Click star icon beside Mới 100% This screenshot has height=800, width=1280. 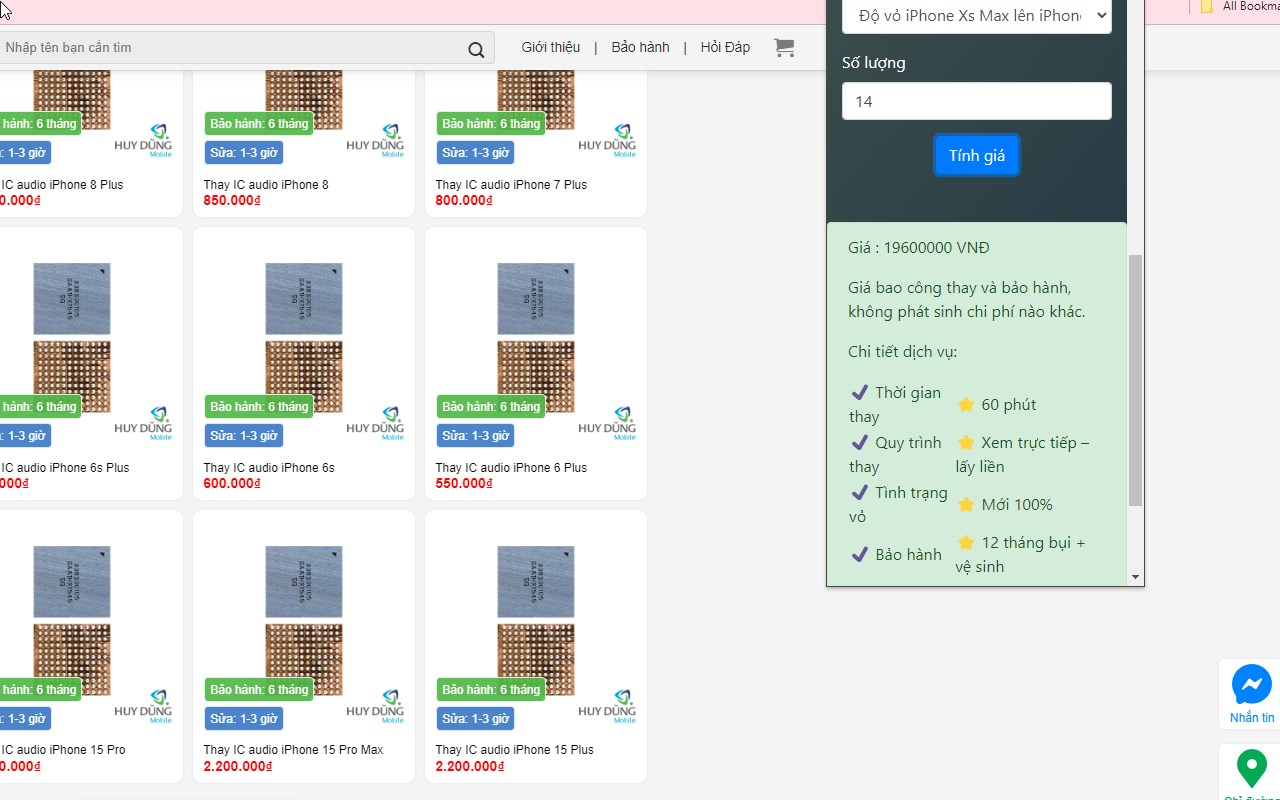(966, 504)
